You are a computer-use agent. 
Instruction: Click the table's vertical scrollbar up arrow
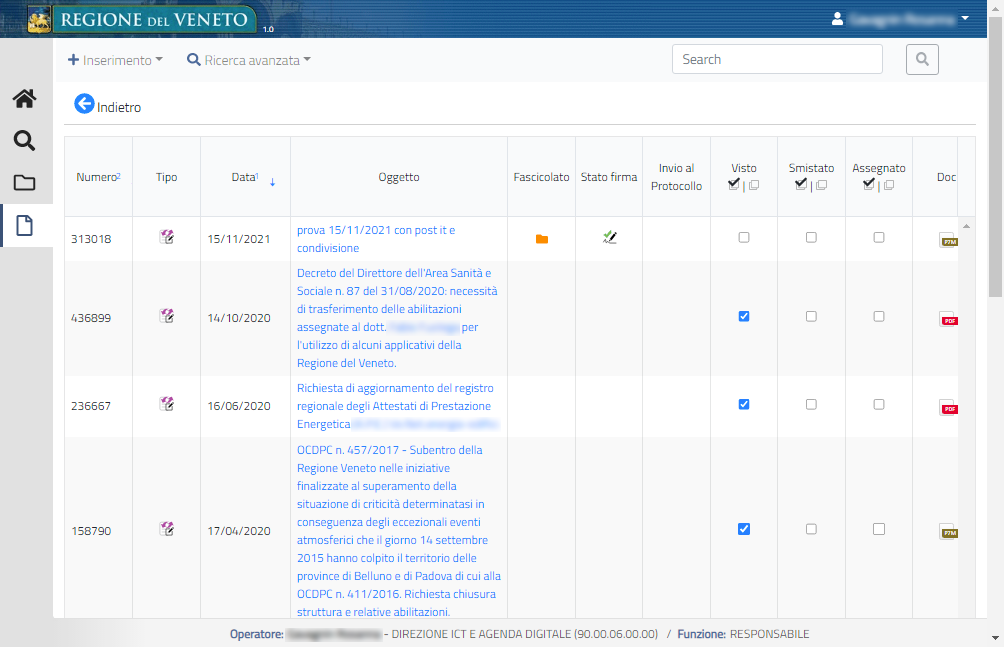coord(966,226)
